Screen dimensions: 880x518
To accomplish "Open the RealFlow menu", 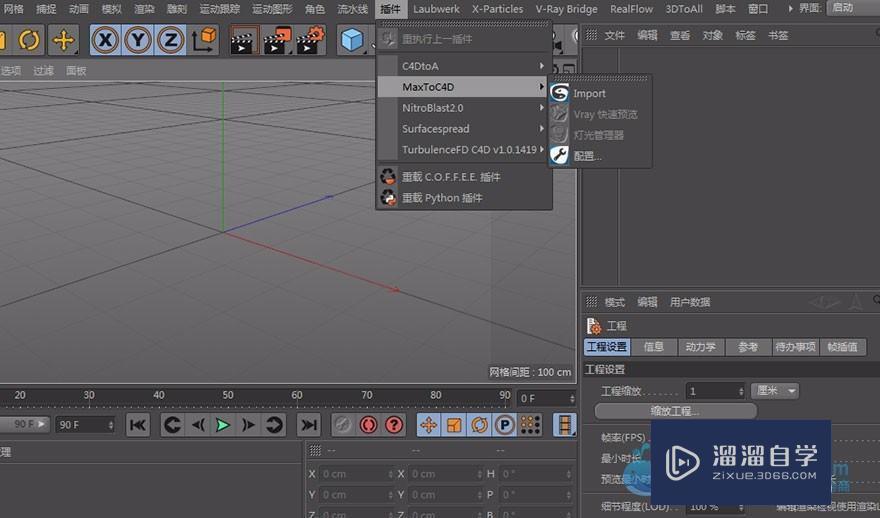I will click(631, 9).
